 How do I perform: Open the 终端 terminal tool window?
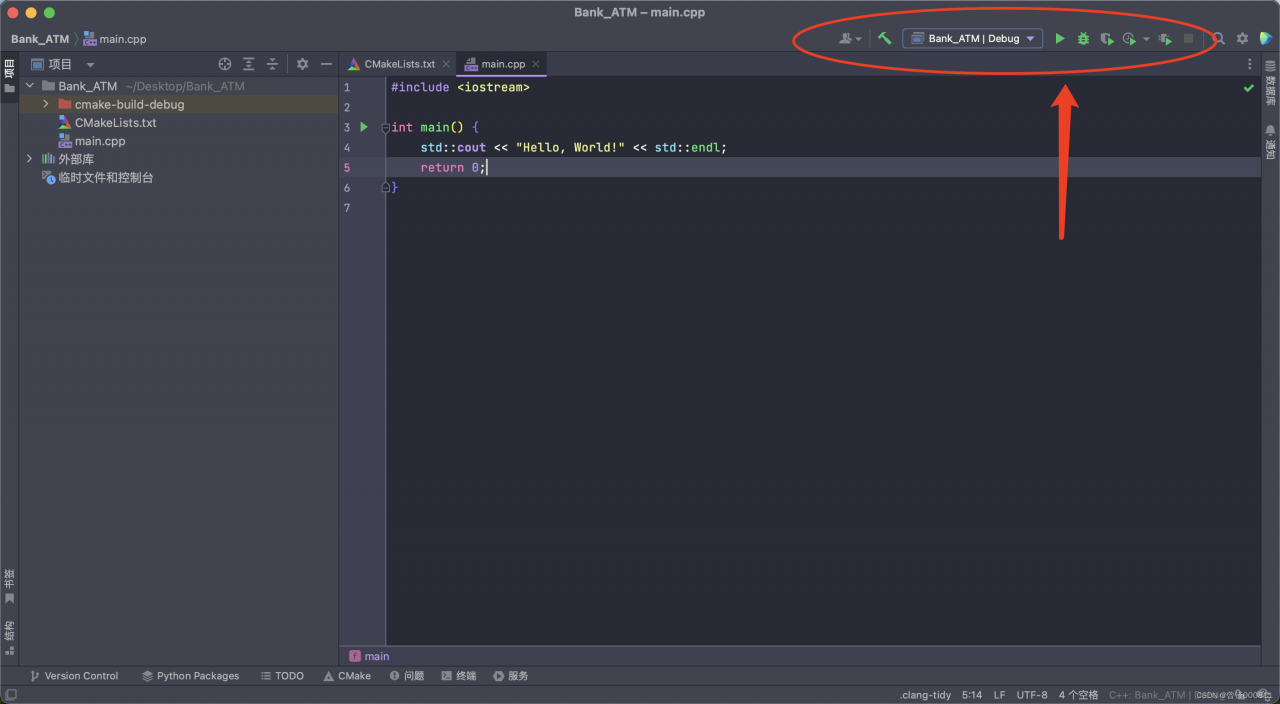[x=459, y=676]
